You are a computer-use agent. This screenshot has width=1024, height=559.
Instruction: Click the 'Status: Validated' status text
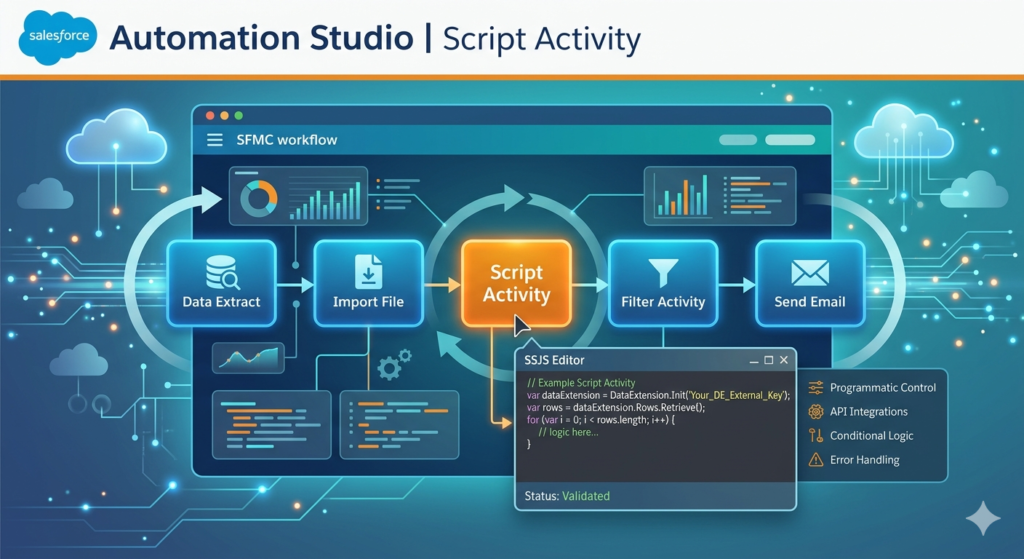coord(567,496)
